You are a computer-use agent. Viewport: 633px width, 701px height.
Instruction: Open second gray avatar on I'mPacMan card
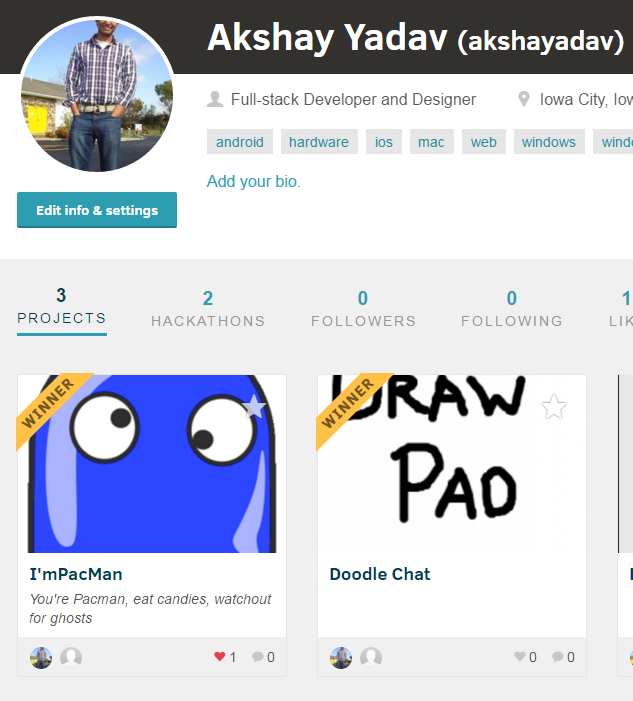(x=71, y=657)
